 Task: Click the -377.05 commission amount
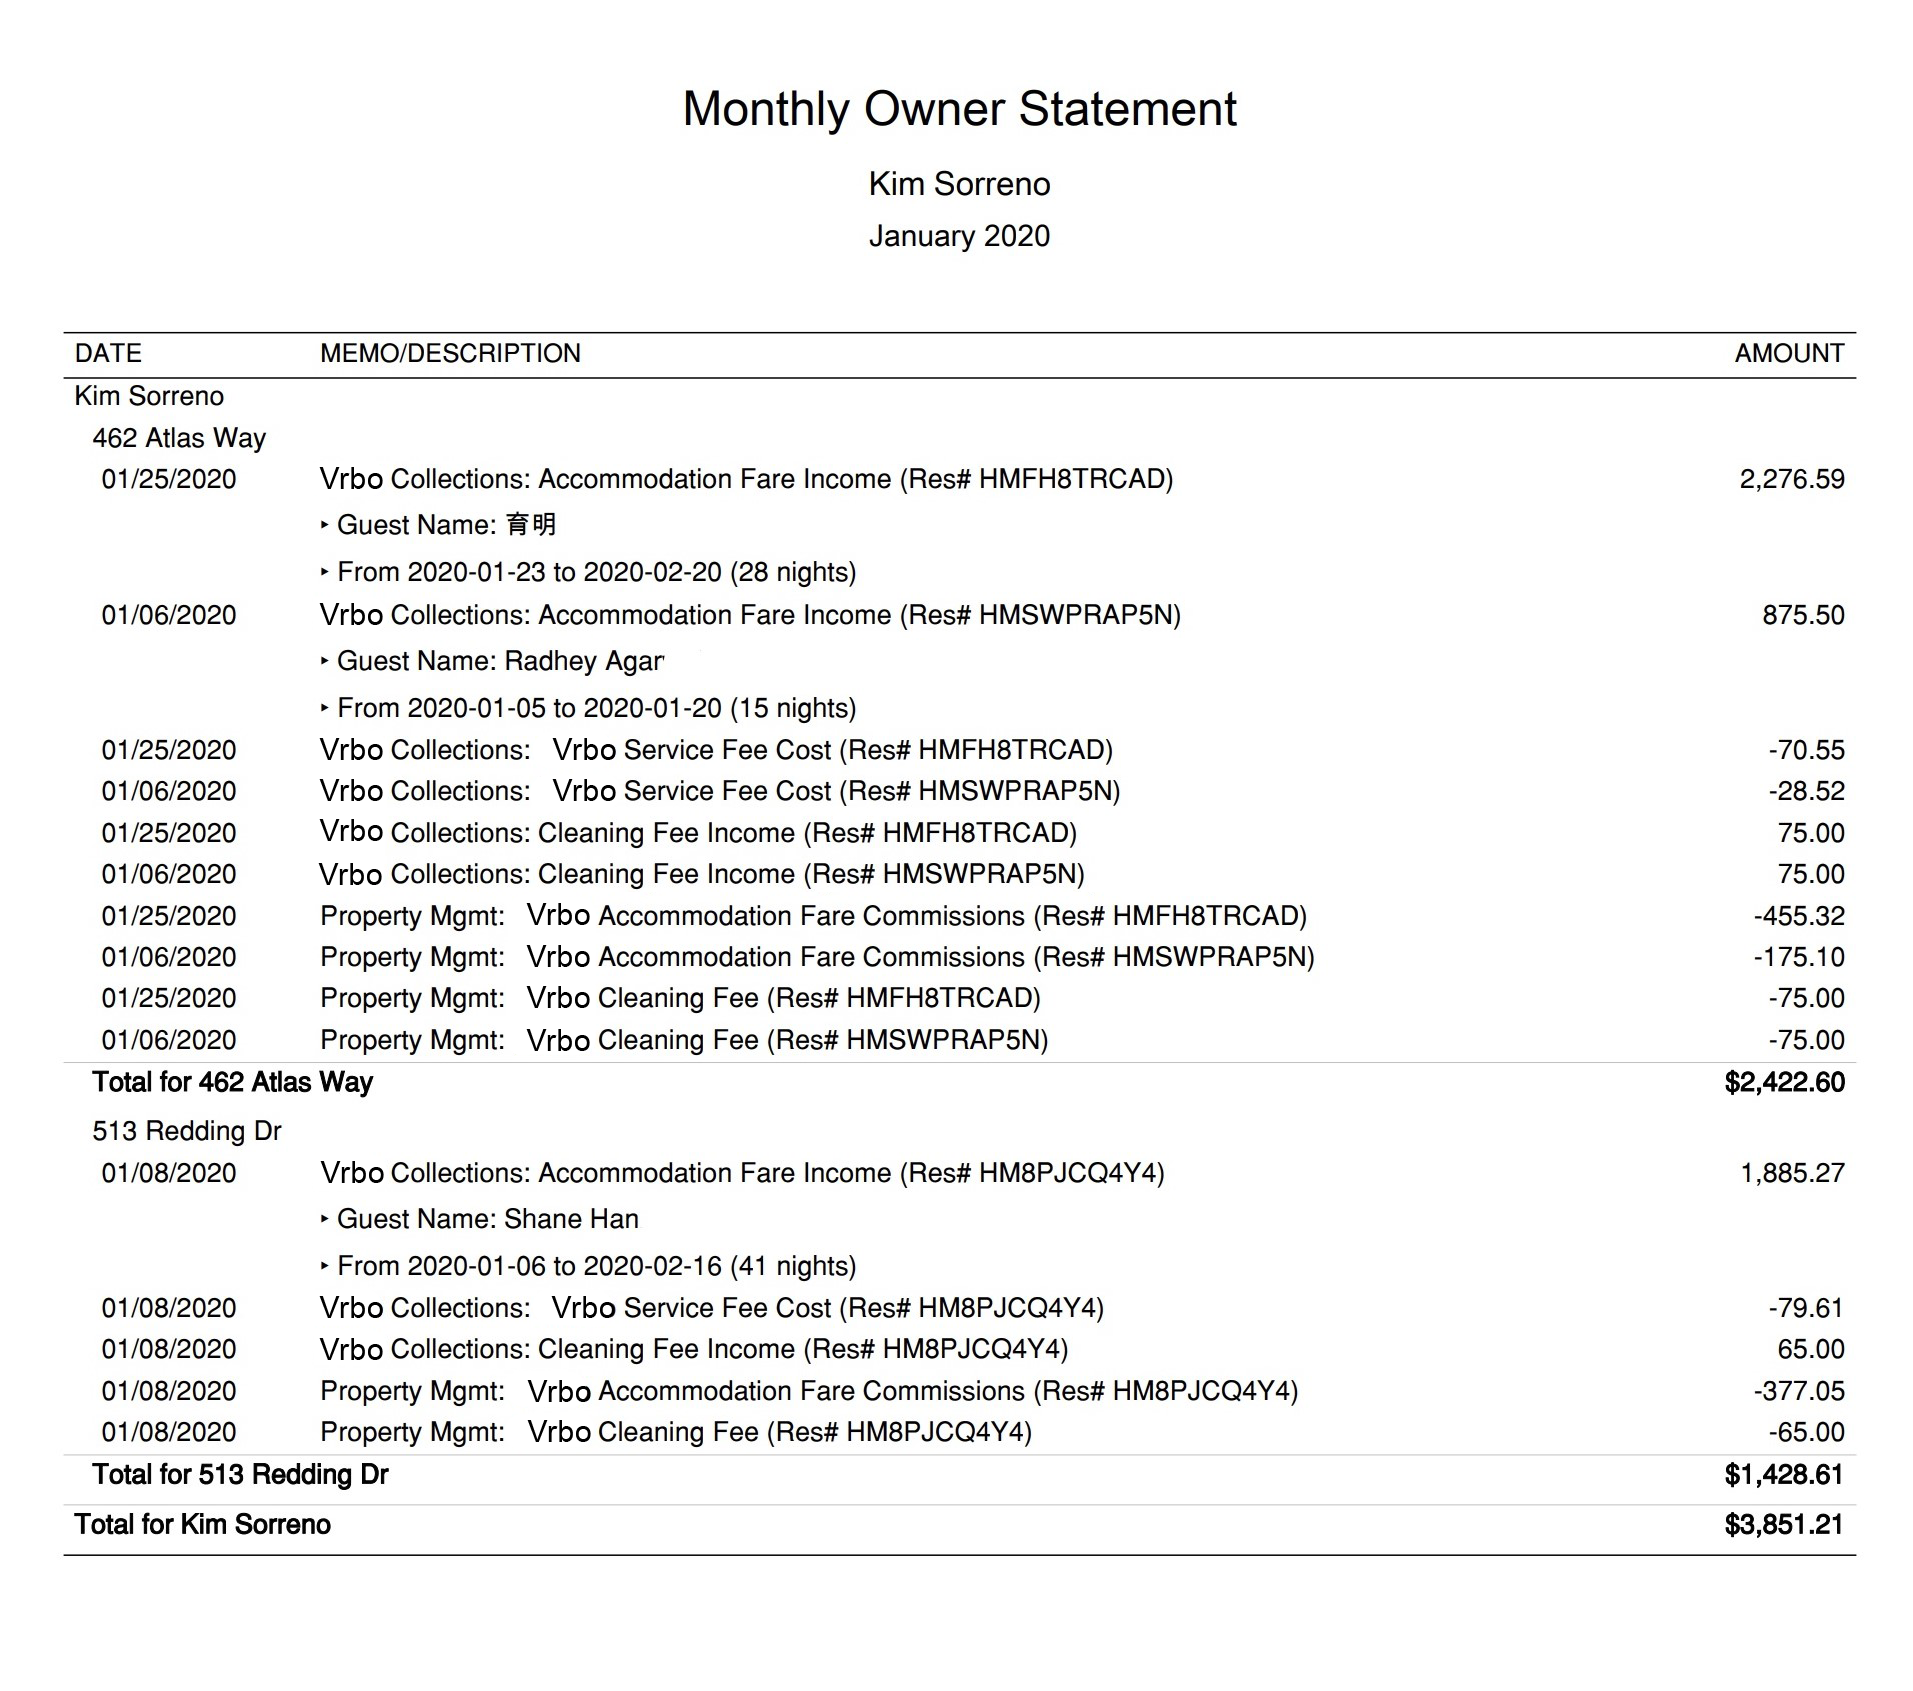pyautogui.click(x=1799, y=1391)
